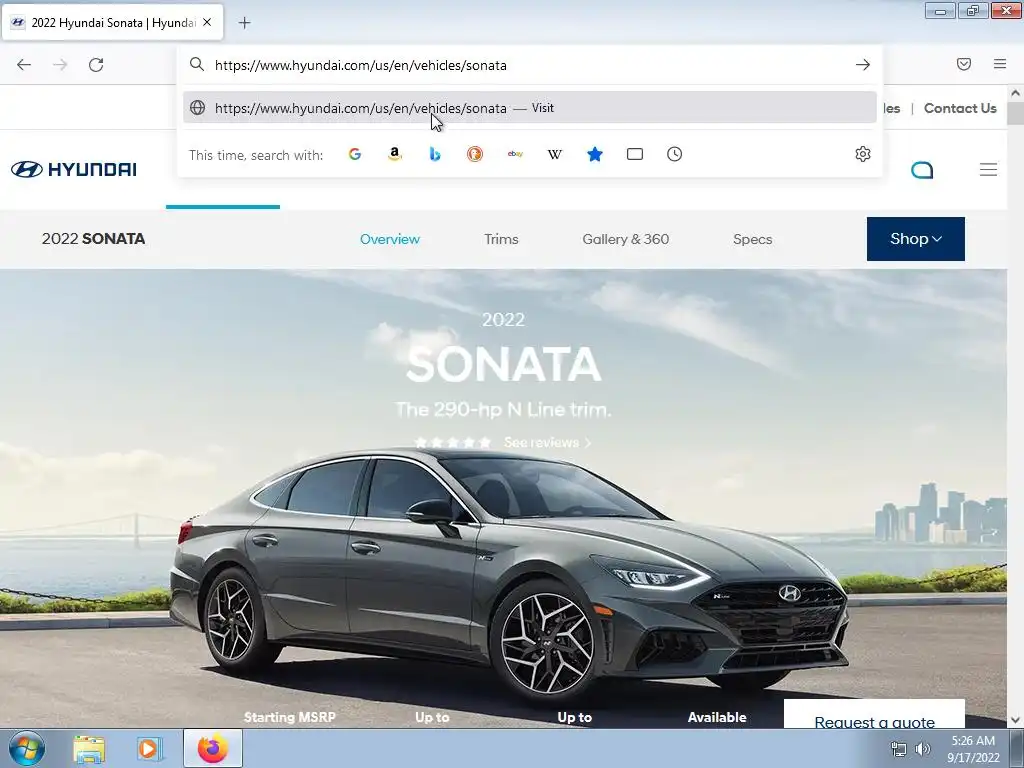
Task: Reload the current page
Action: (x=96, y=65)
